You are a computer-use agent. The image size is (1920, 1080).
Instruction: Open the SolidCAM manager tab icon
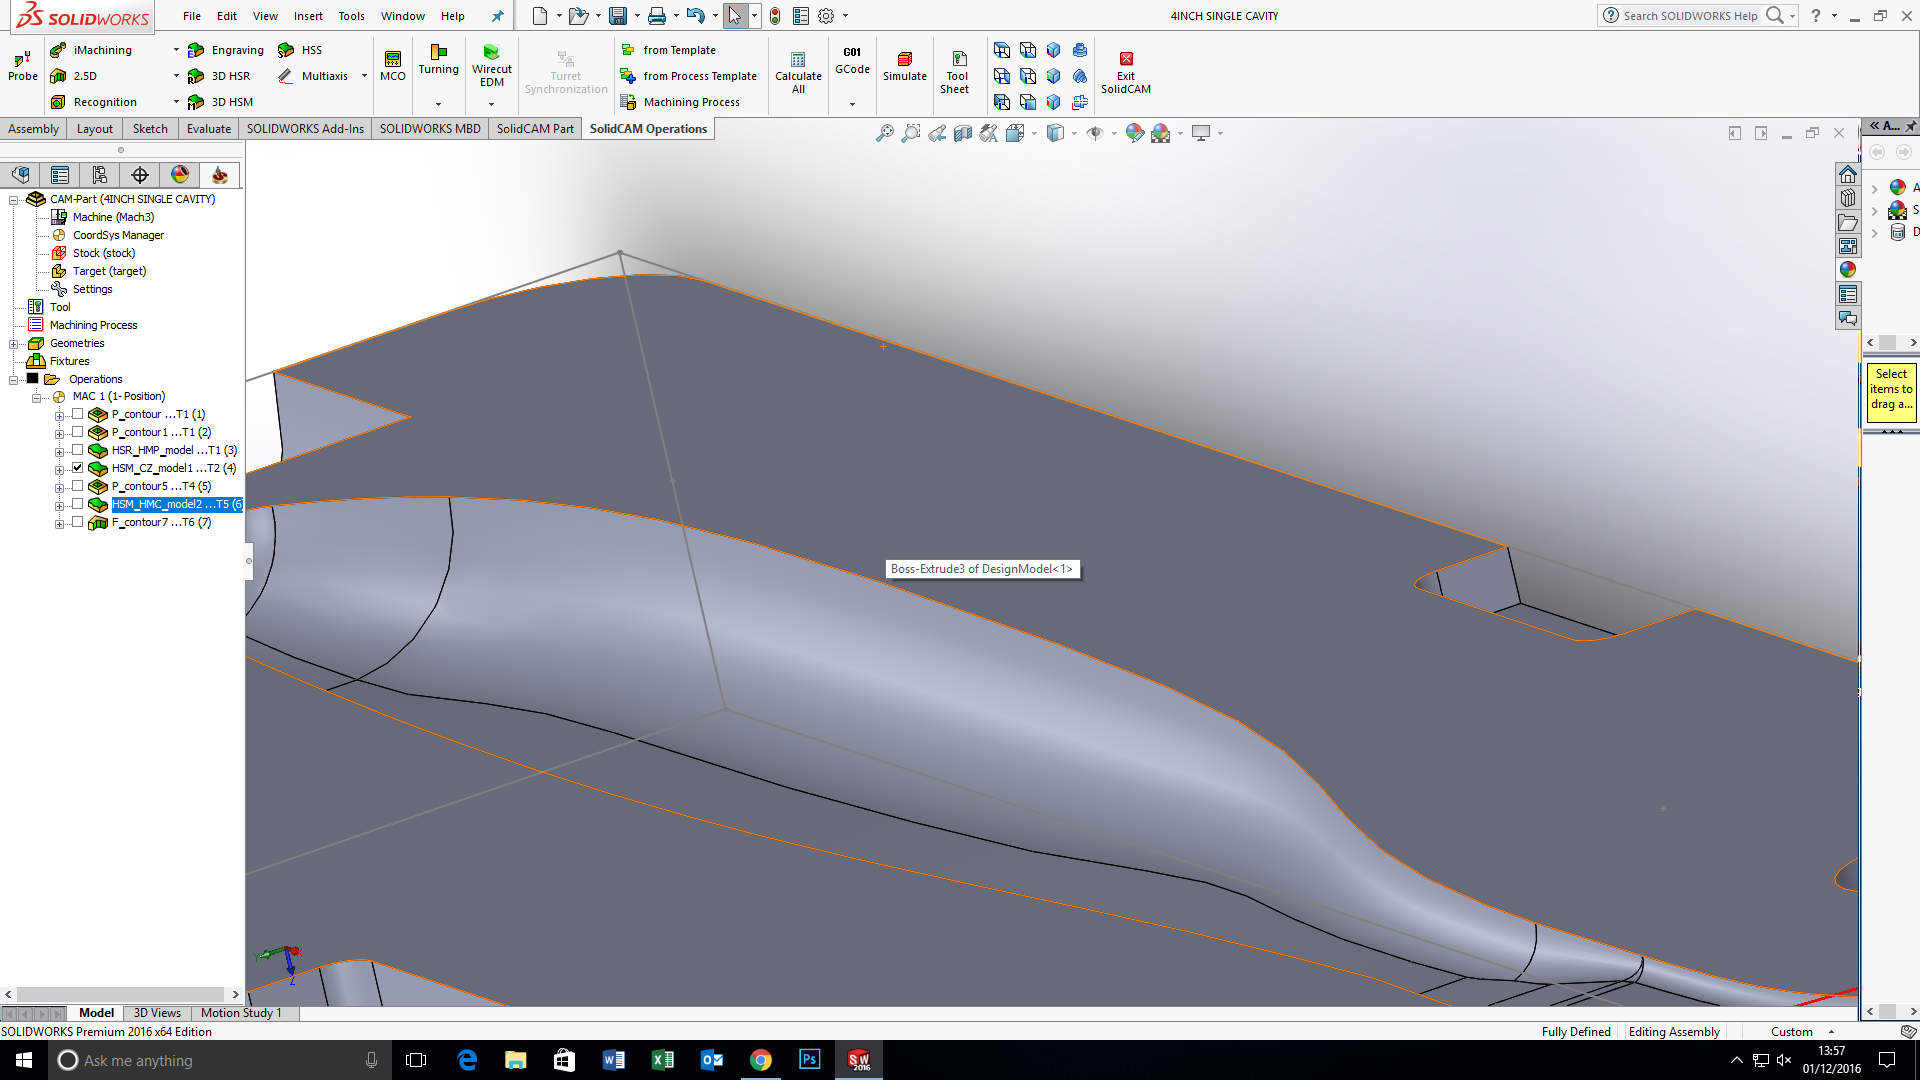pyautogui.click(x=219, y=175)
